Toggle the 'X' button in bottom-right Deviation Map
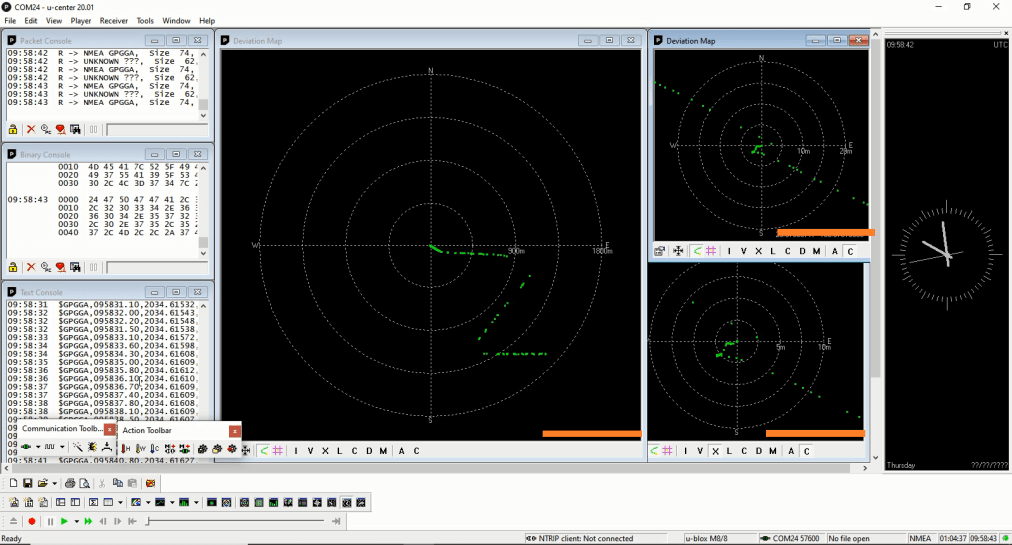This screenshot has width=1012, height=545. pyautogui.click(x=715, y=451)
